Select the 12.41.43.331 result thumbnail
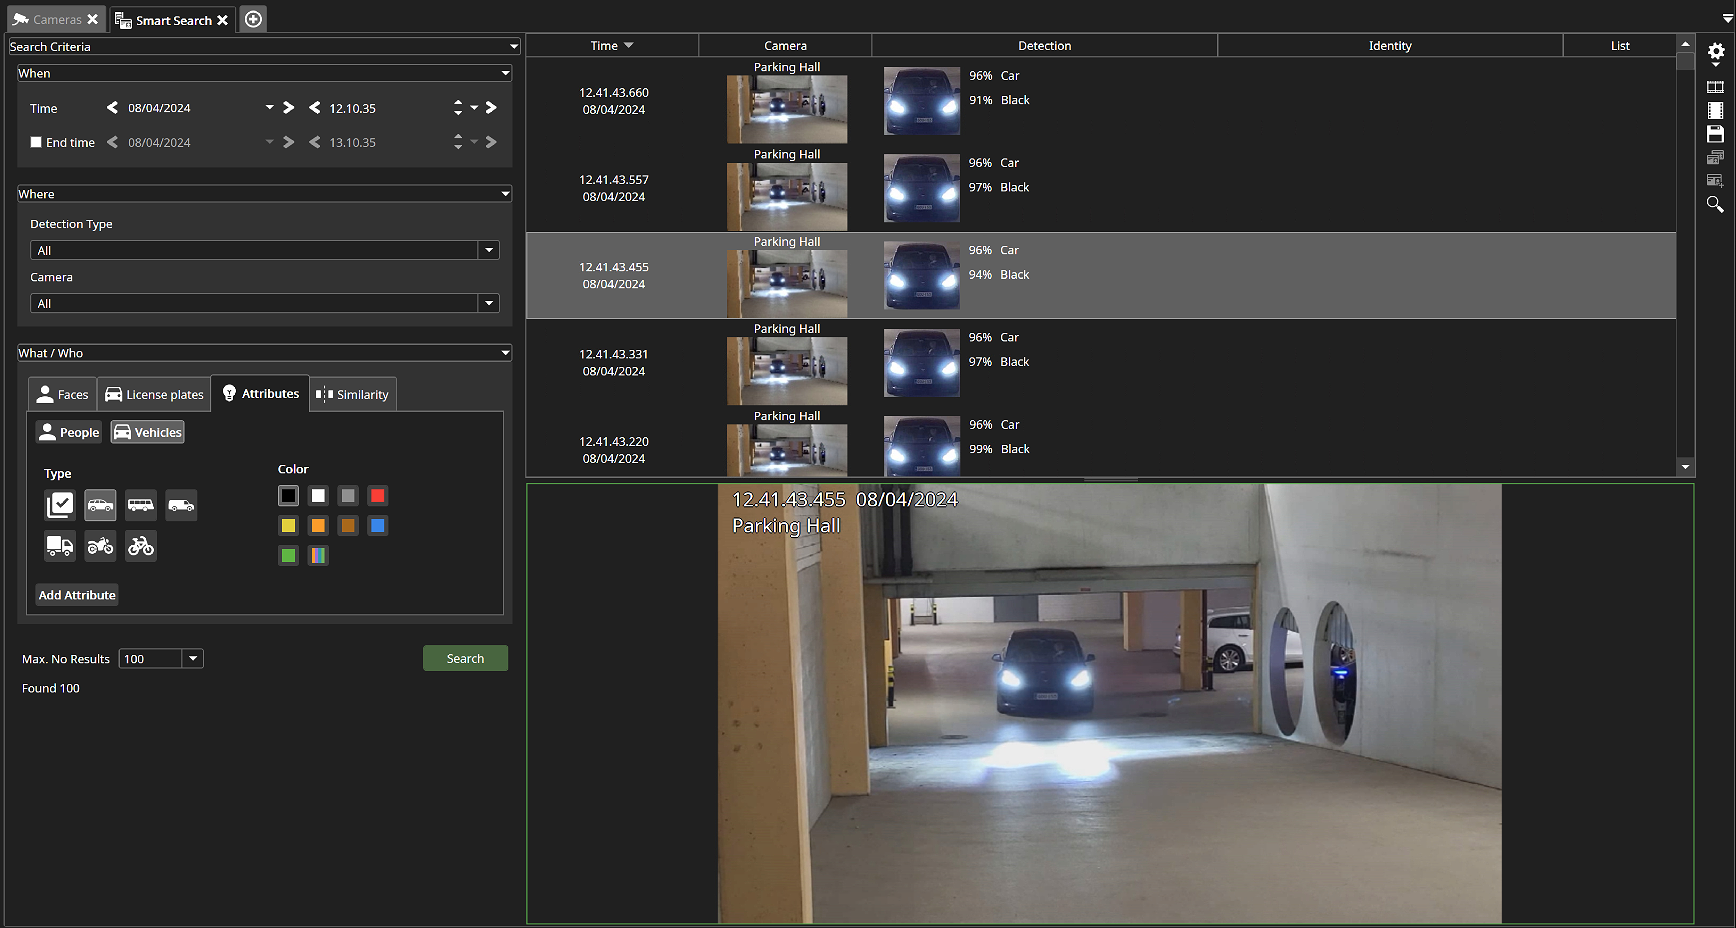 point(787,370)
